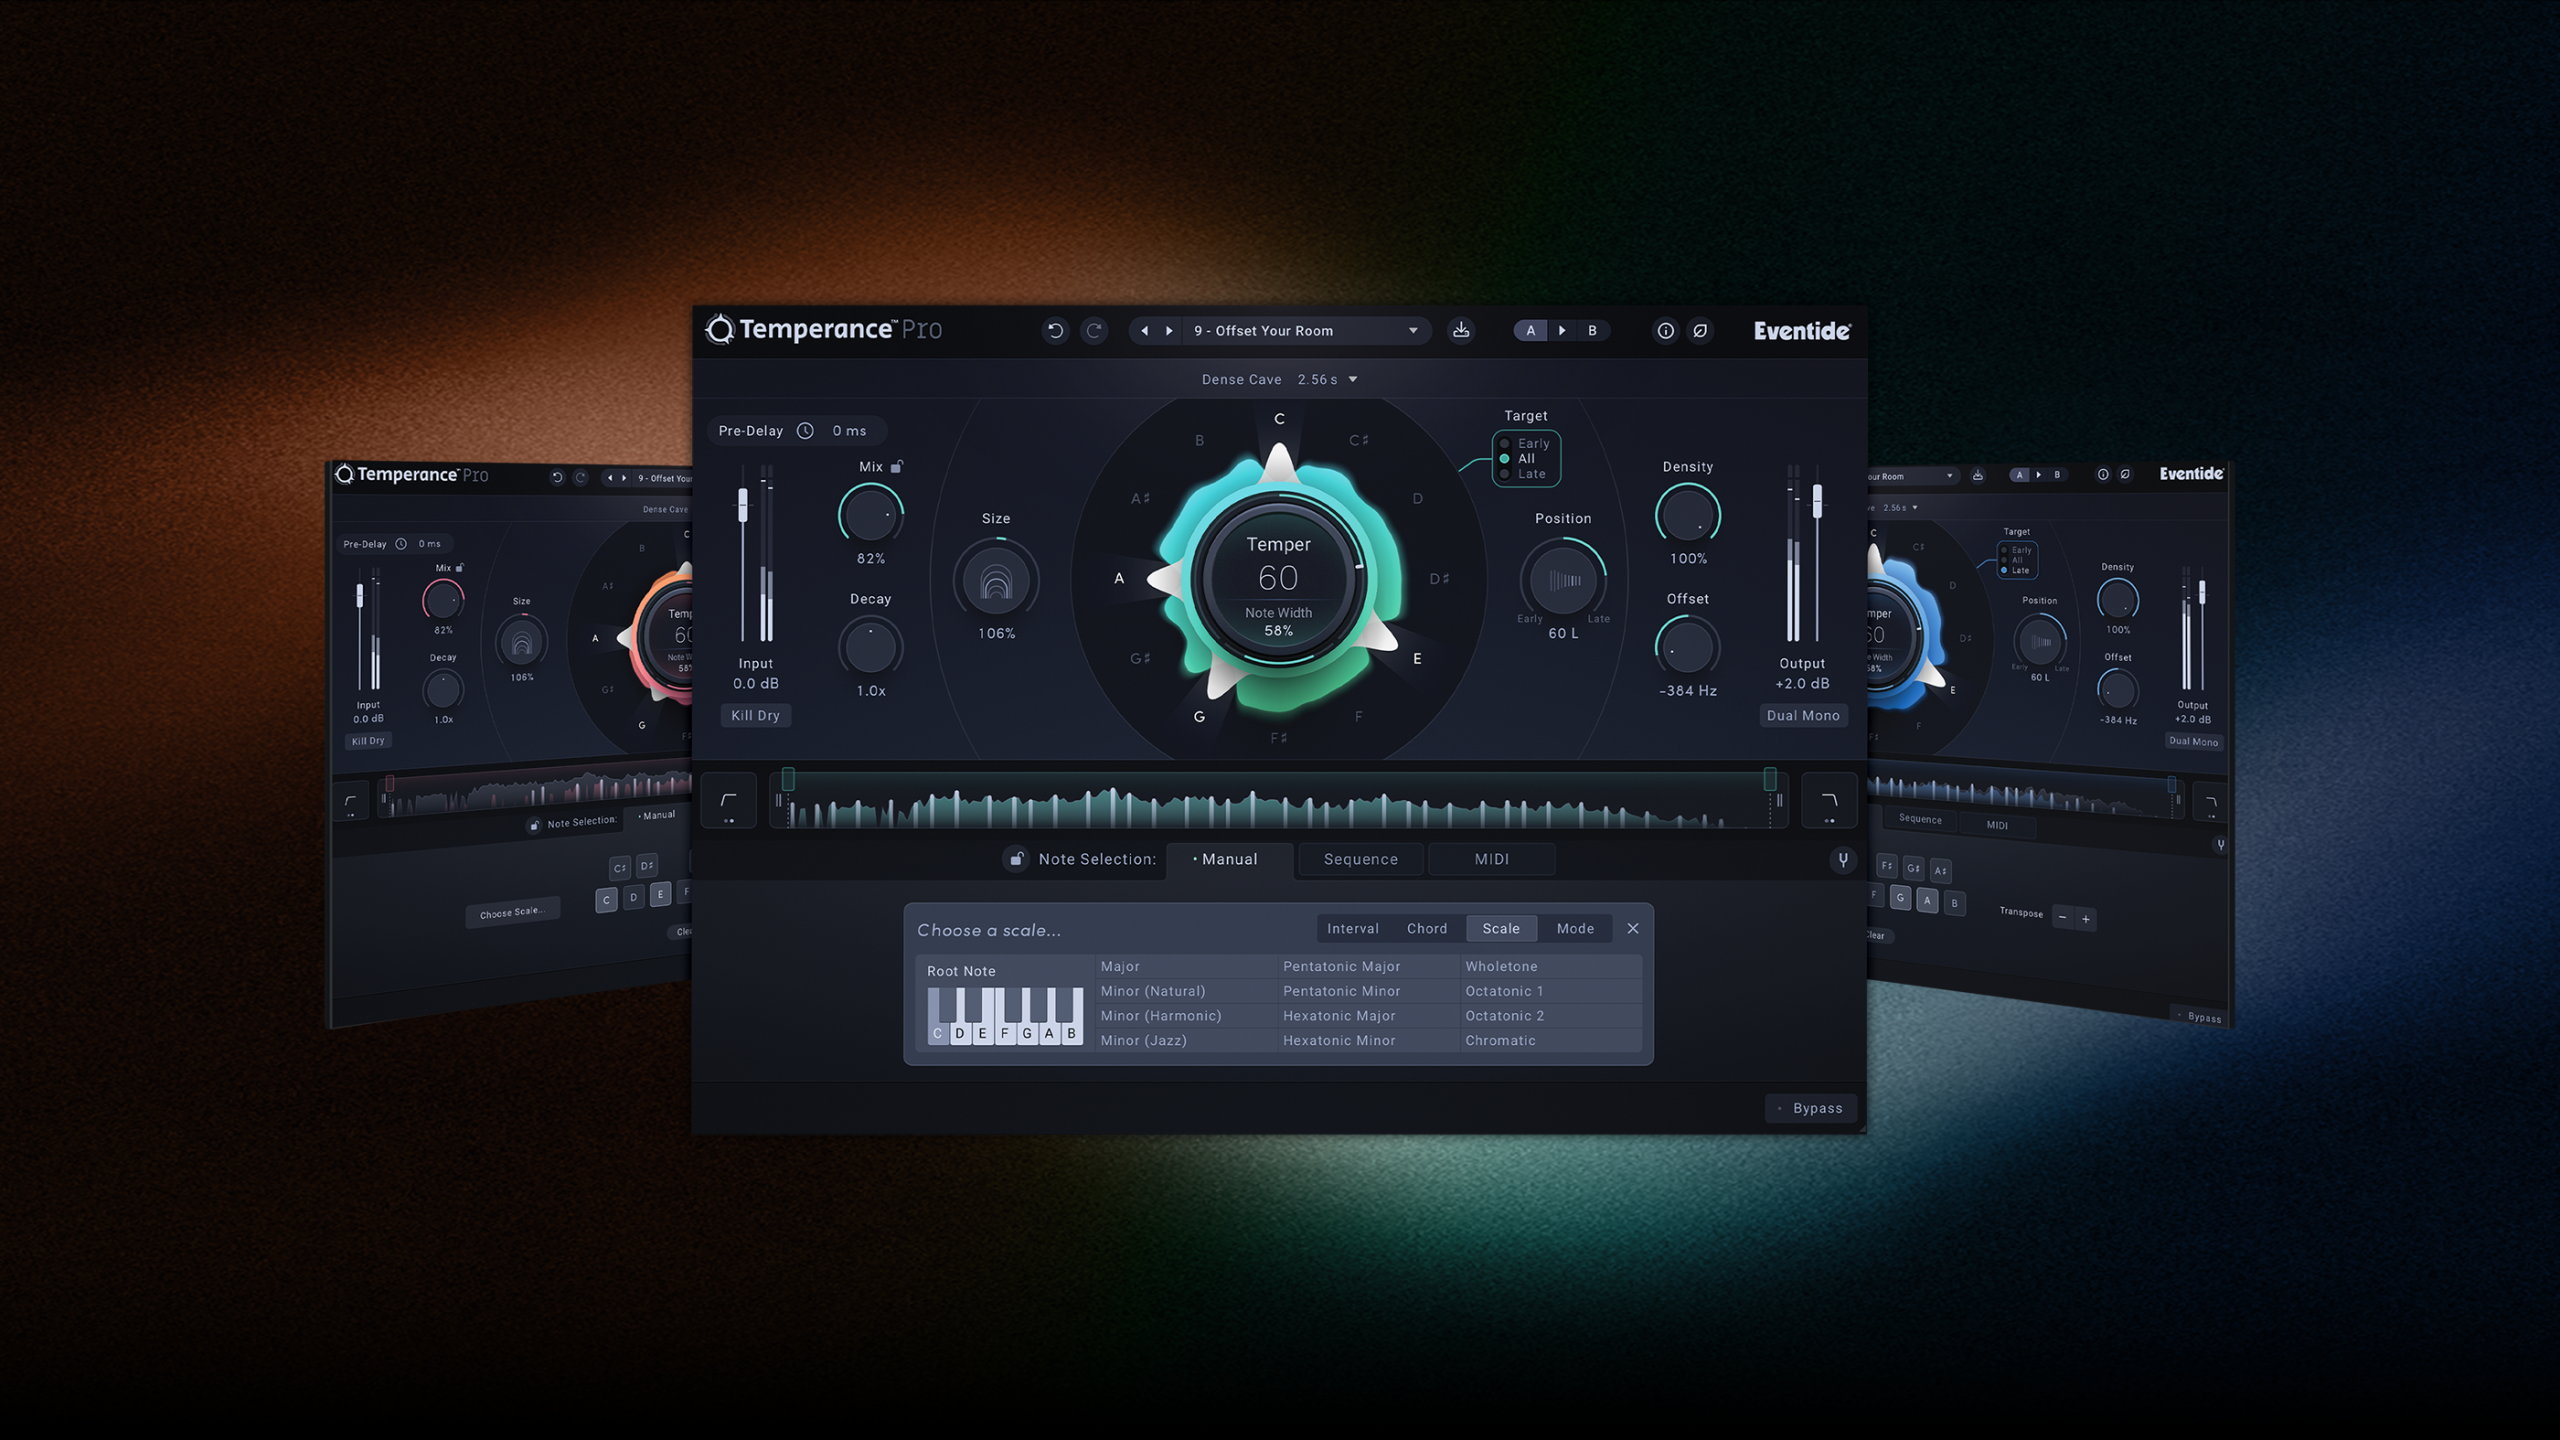This screenshot has width=2560, height=1440.
Task: Click the next preset arrow
Action: 1169,330
